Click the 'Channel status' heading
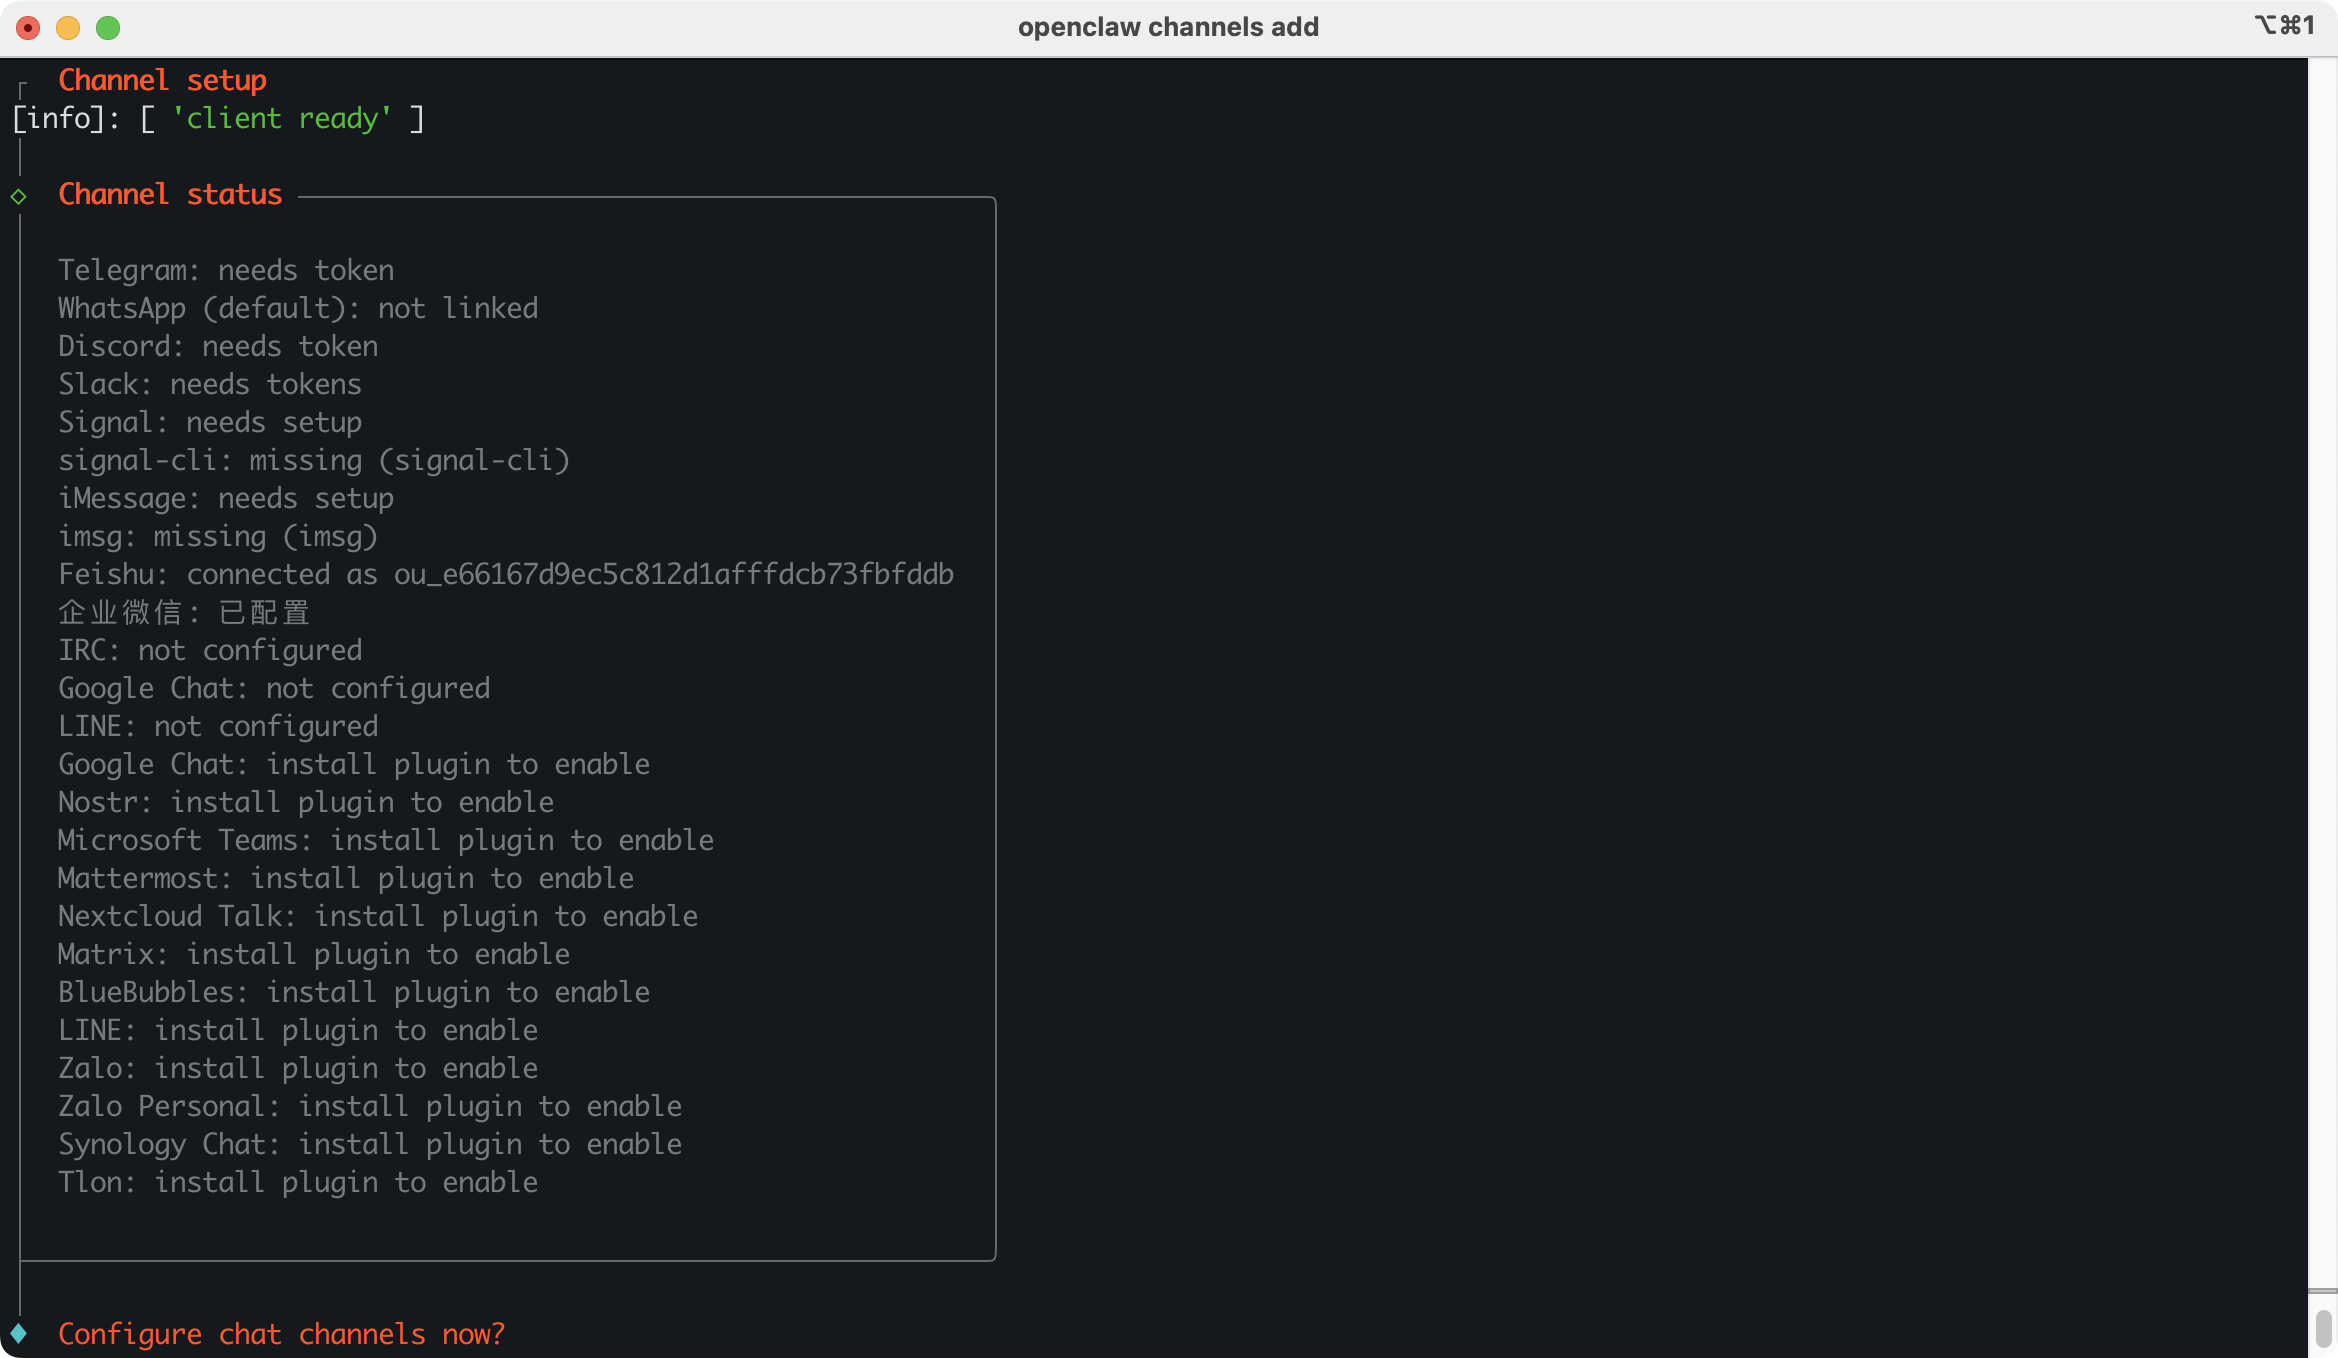Viewport: 2338px width, 1358px height. pyautogui.click(x=170, y=194)
